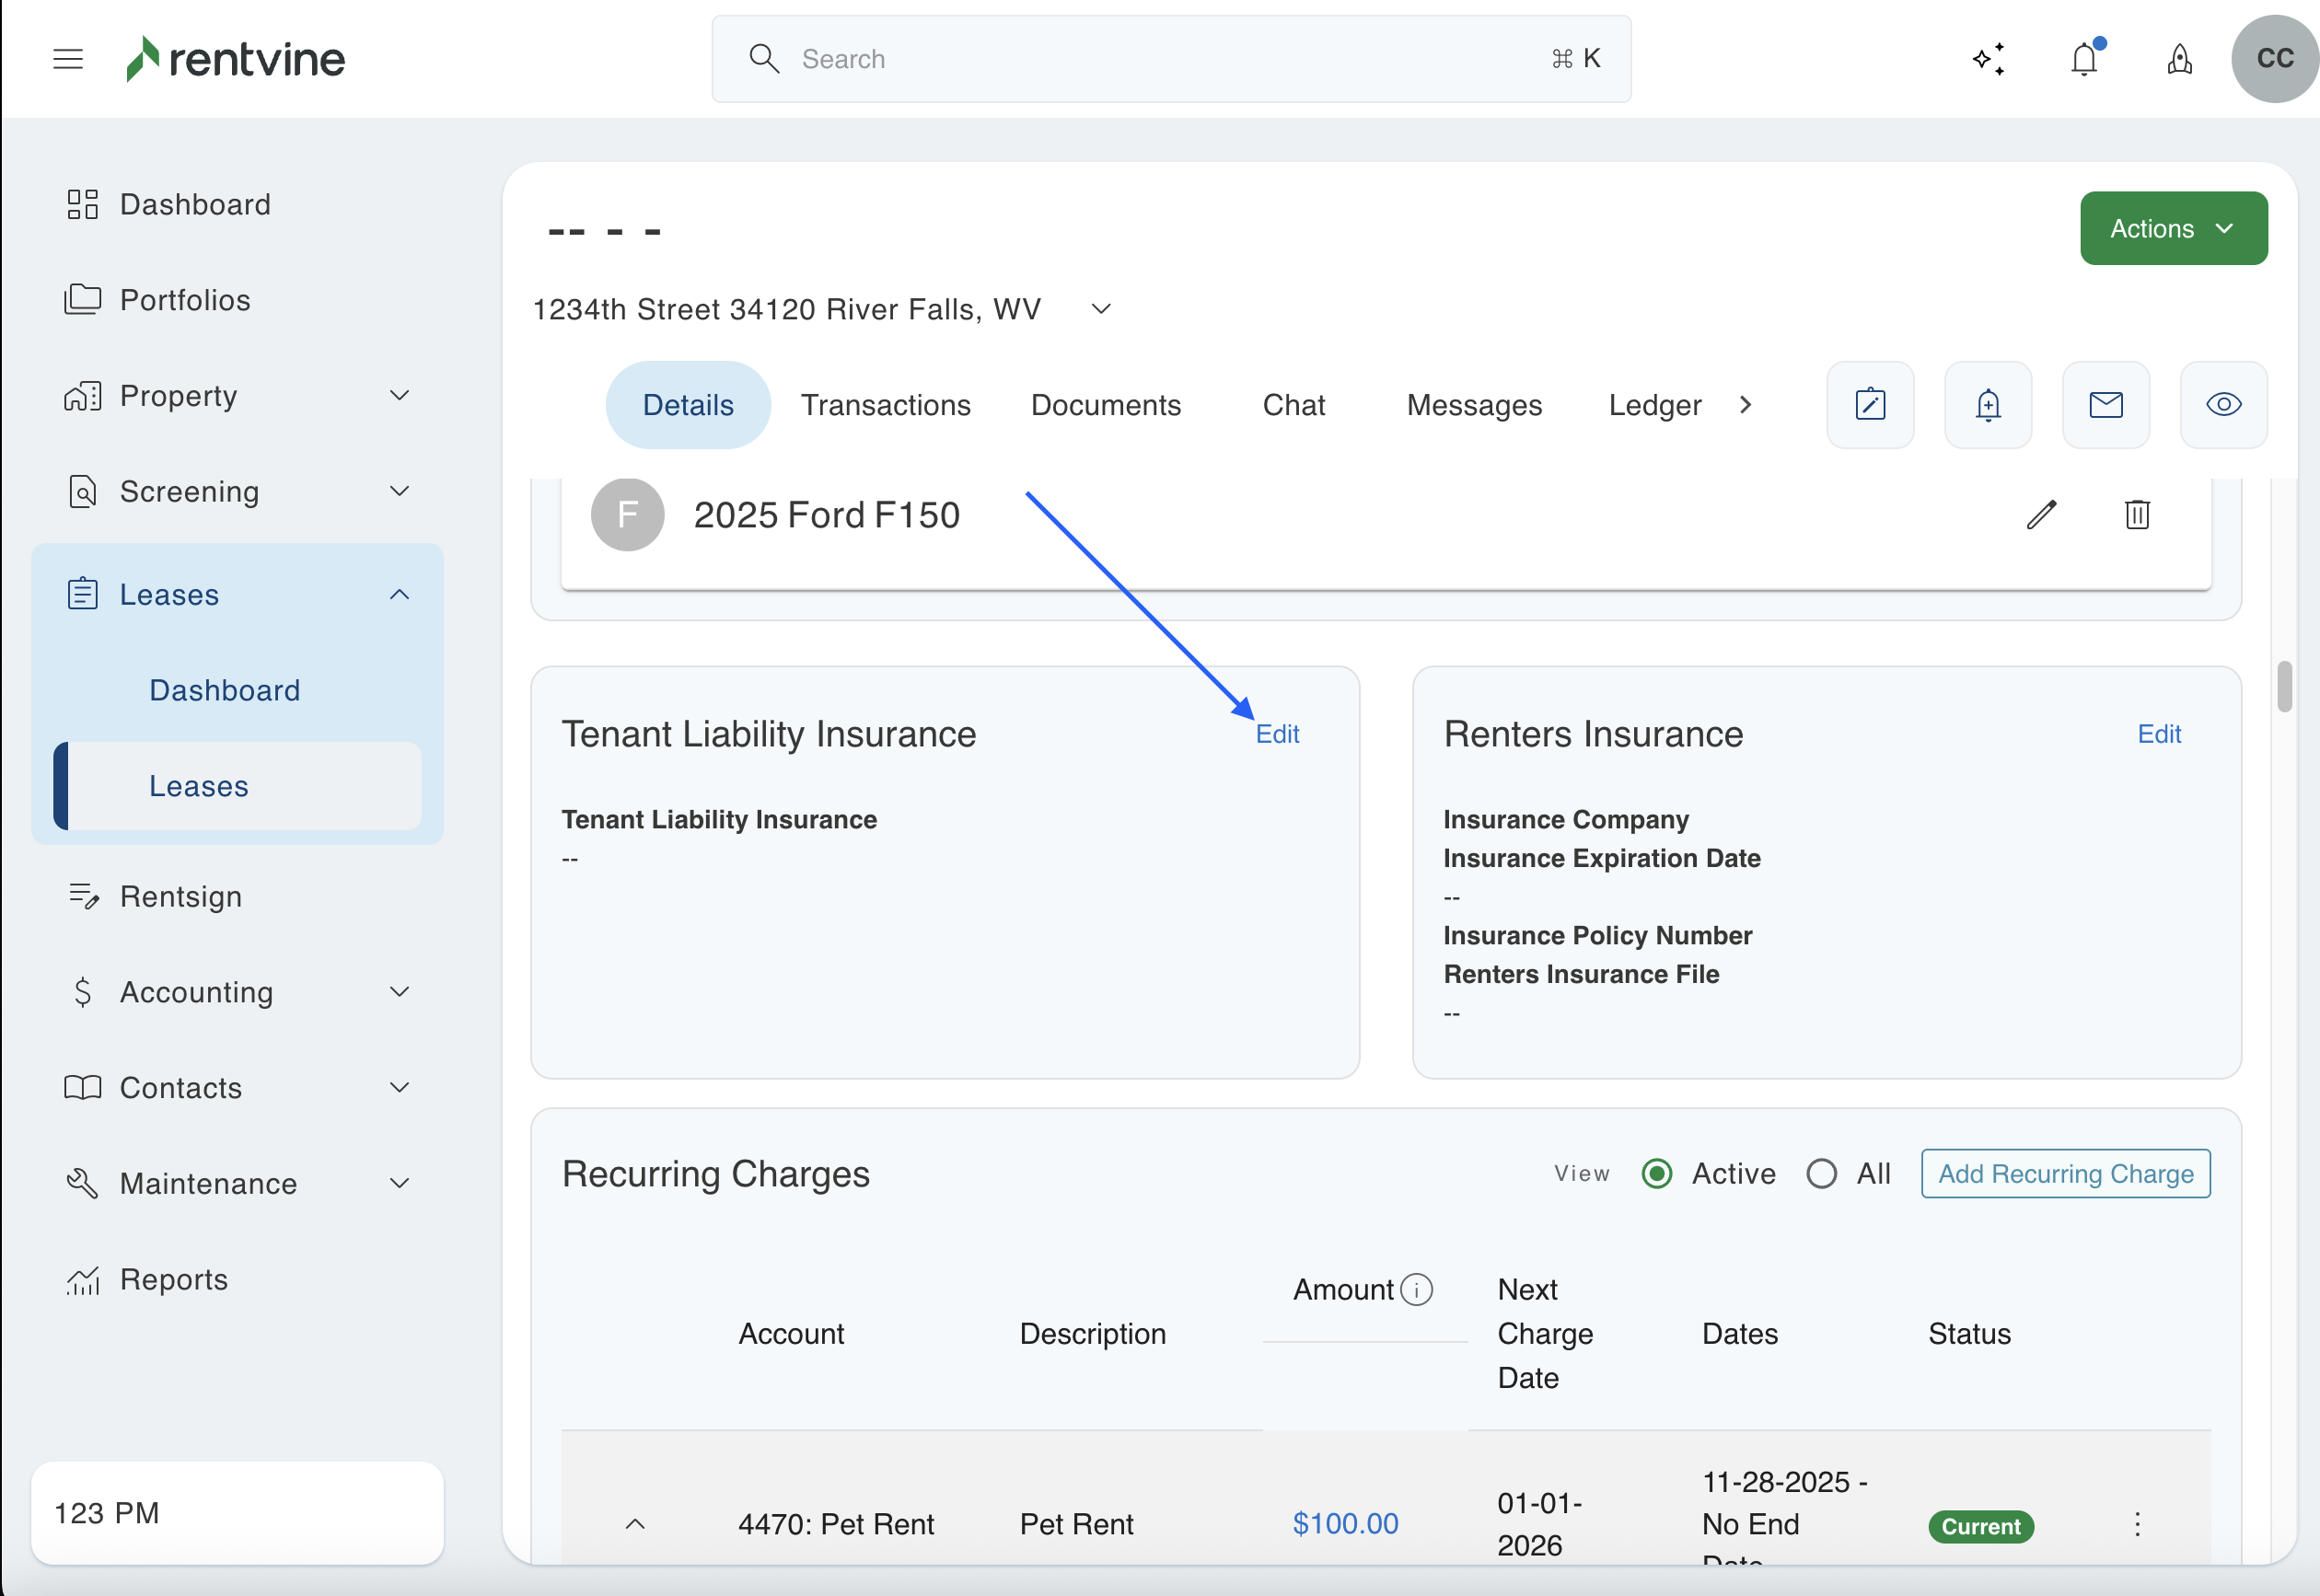
Task: Open the Actions dropdown button
Action: [2173, 229]
